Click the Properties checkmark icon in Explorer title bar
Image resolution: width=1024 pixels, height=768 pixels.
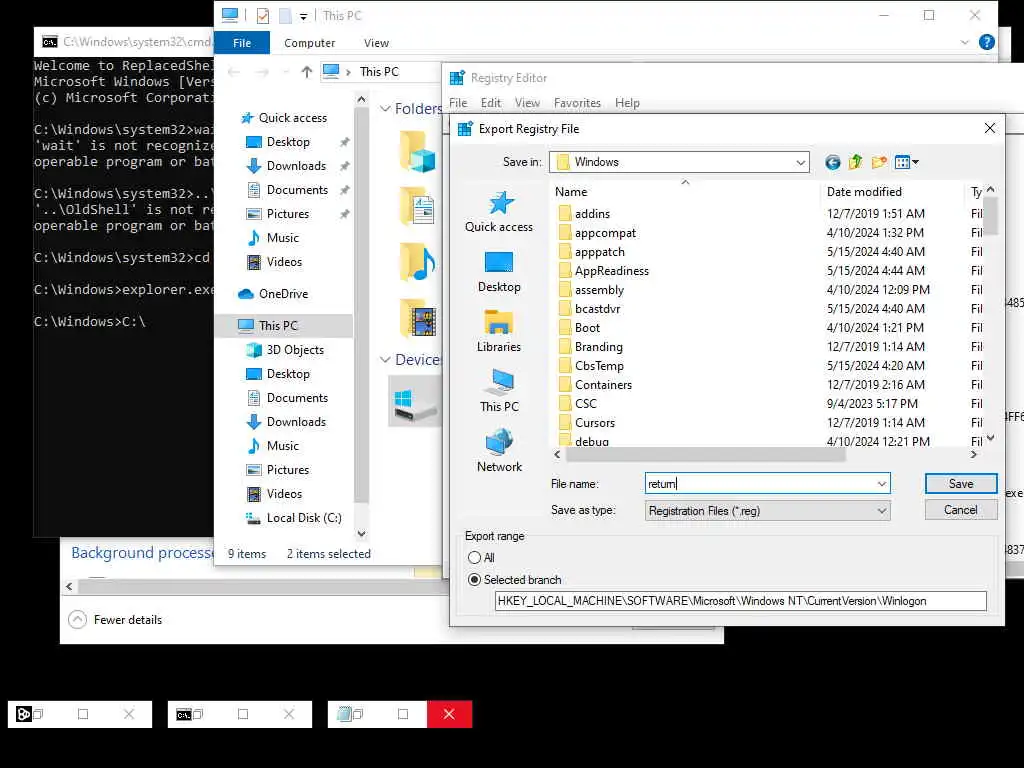263,16
